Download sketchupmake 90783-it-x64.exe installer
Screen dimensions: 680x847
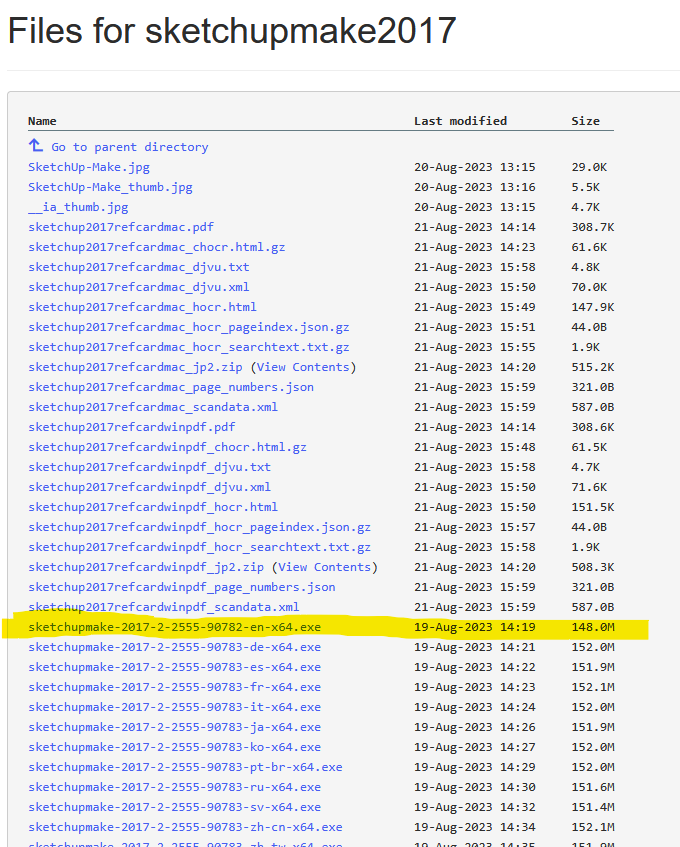point(174,707)
